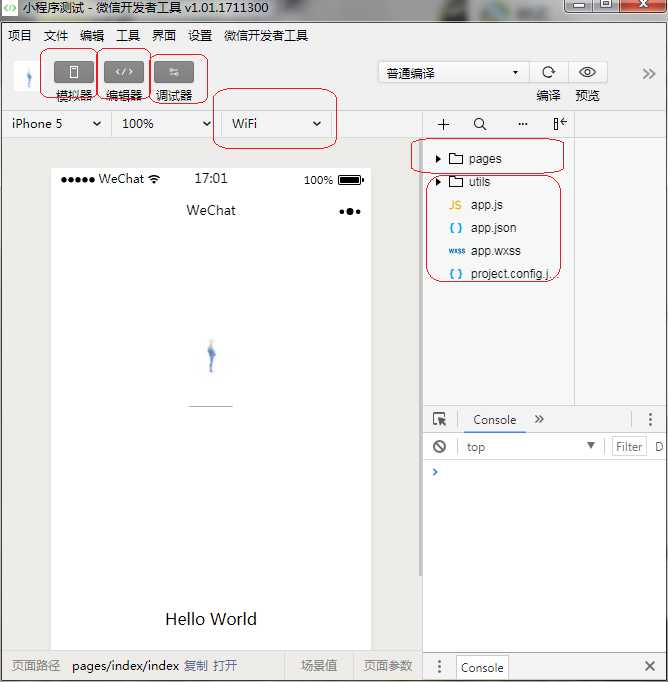Click the app icon in the title bar
This screenshot has width=668, height=682.
click(9, 7)
